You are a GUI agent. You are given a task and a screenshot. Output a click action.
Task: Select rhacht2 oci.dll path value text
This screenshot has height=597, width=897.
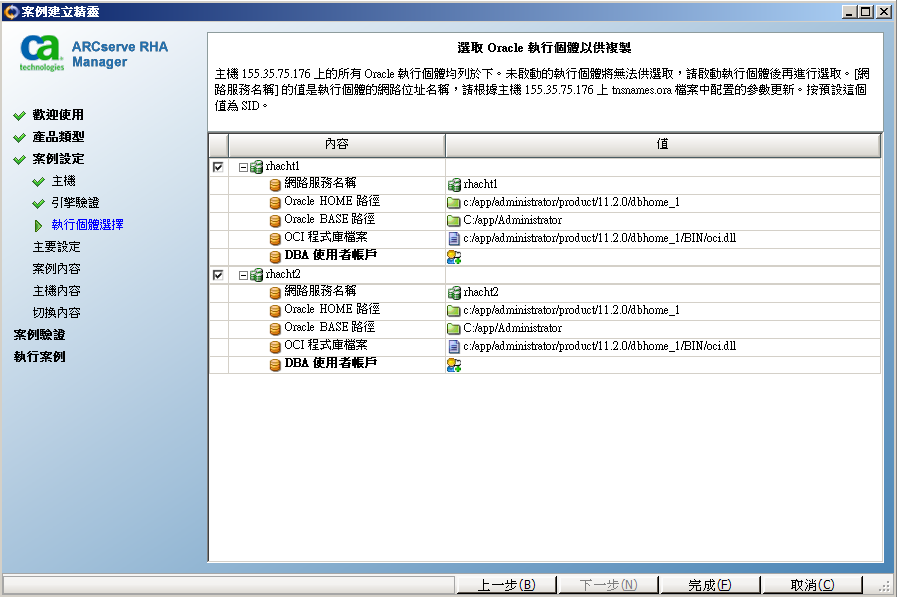(x=600, y=347)
